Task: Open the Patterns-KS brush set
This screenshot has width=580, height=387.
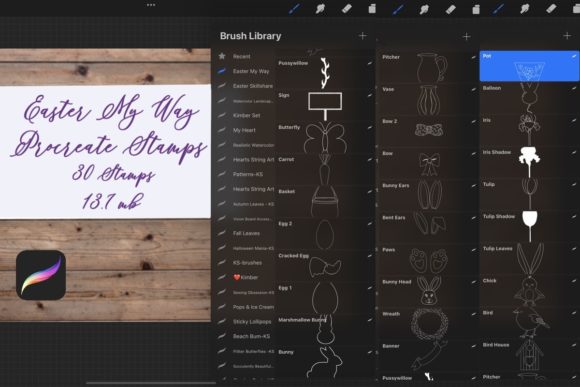Action: pos(248,174)
